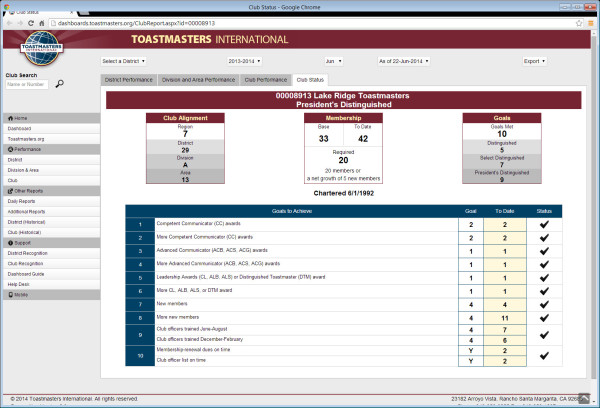Open the Division & Area link
This screenshot has width=600, height=408.
[52, 170]
